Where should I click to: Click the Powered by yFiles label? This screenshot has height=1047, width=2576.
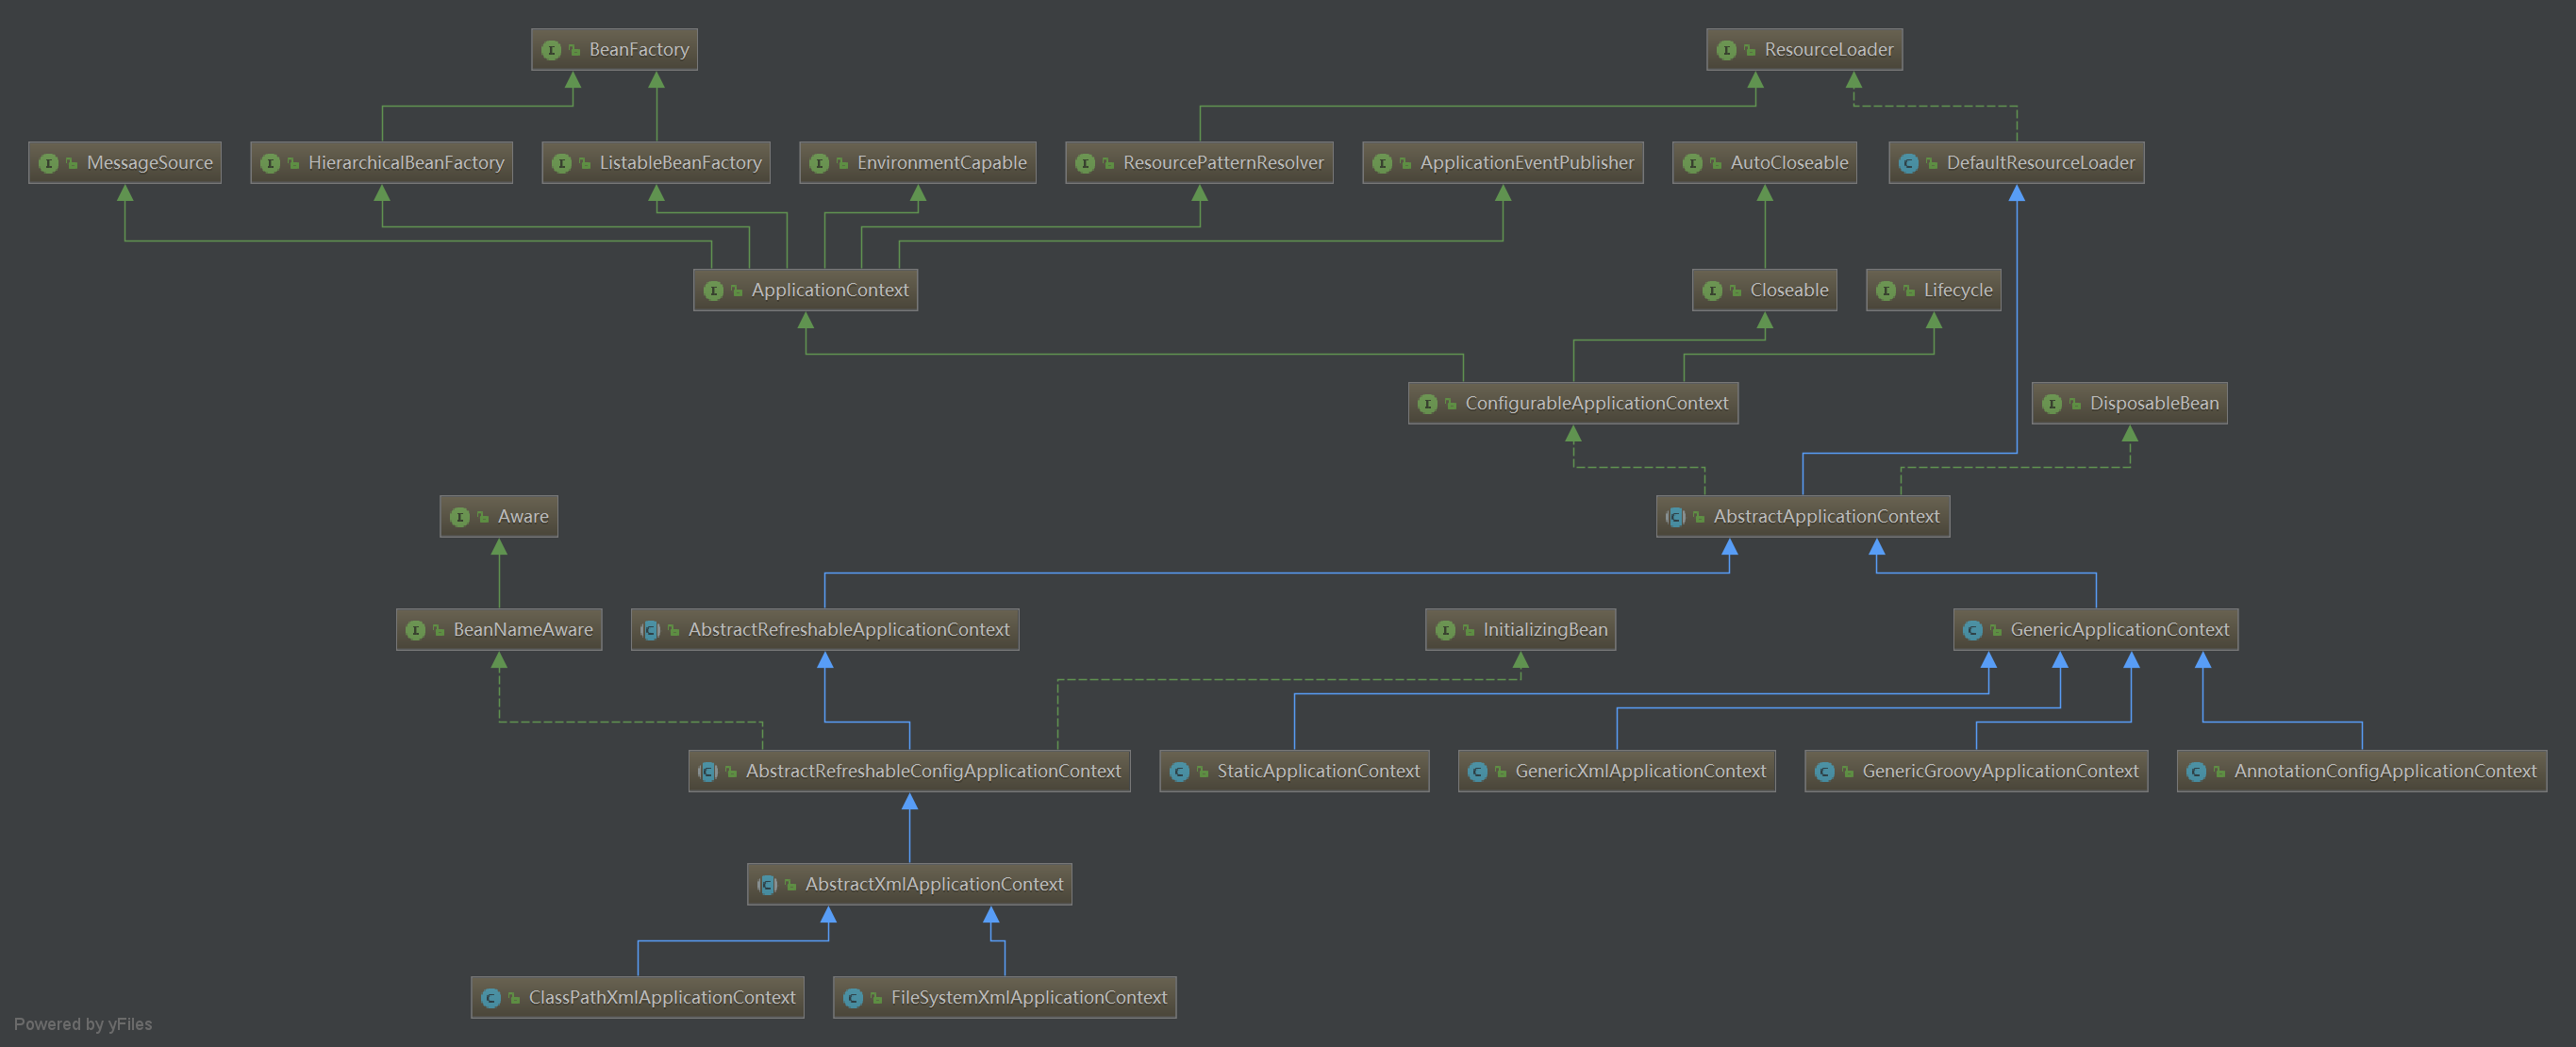click(x=83, y=1024)
